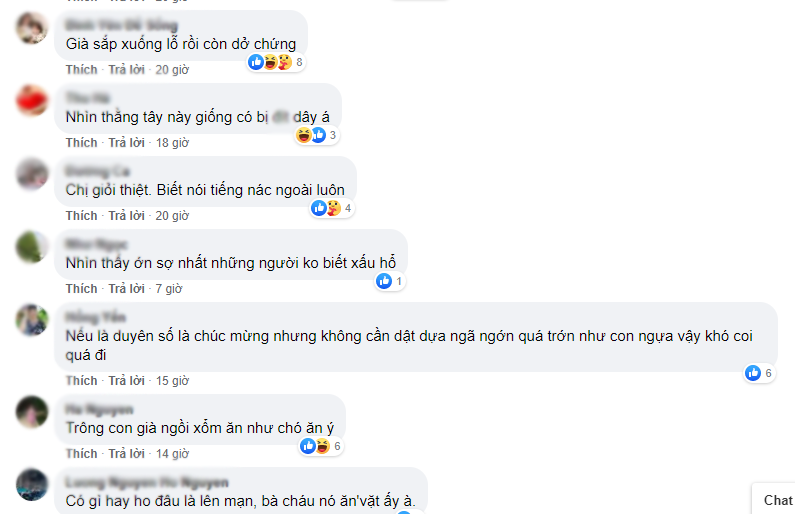View reactions on 'Nhìn thằng tây này' comment
Screen dimensions: 795x514
tap(317, 135)
